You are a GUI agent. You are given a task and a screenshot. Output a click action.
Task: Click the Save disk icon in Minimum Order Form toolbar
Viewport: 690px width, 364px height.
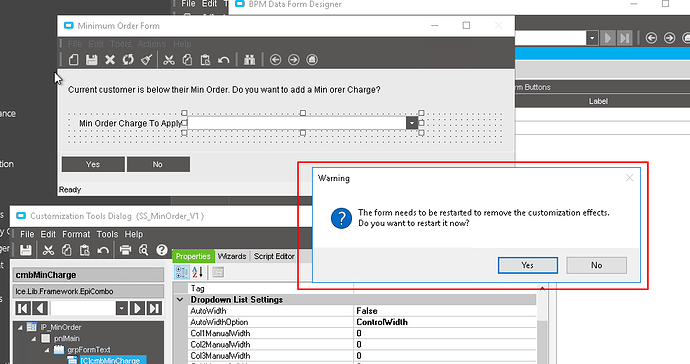(92, 59)
